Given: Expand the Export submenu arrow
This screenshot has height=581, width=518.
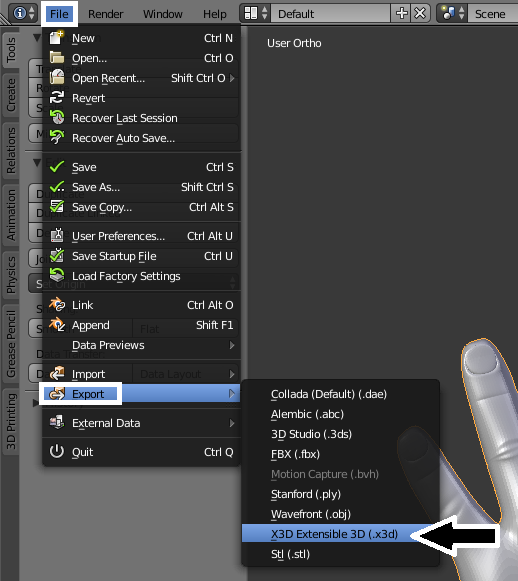Looking at the screenshot, I should click(232, 394).
